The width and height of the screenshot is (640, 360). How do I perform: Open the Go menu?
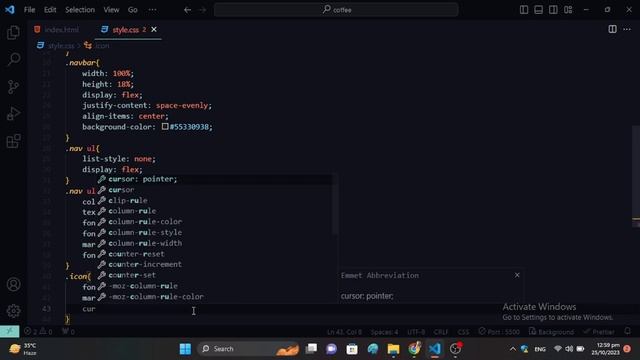(x=133, y=10)
